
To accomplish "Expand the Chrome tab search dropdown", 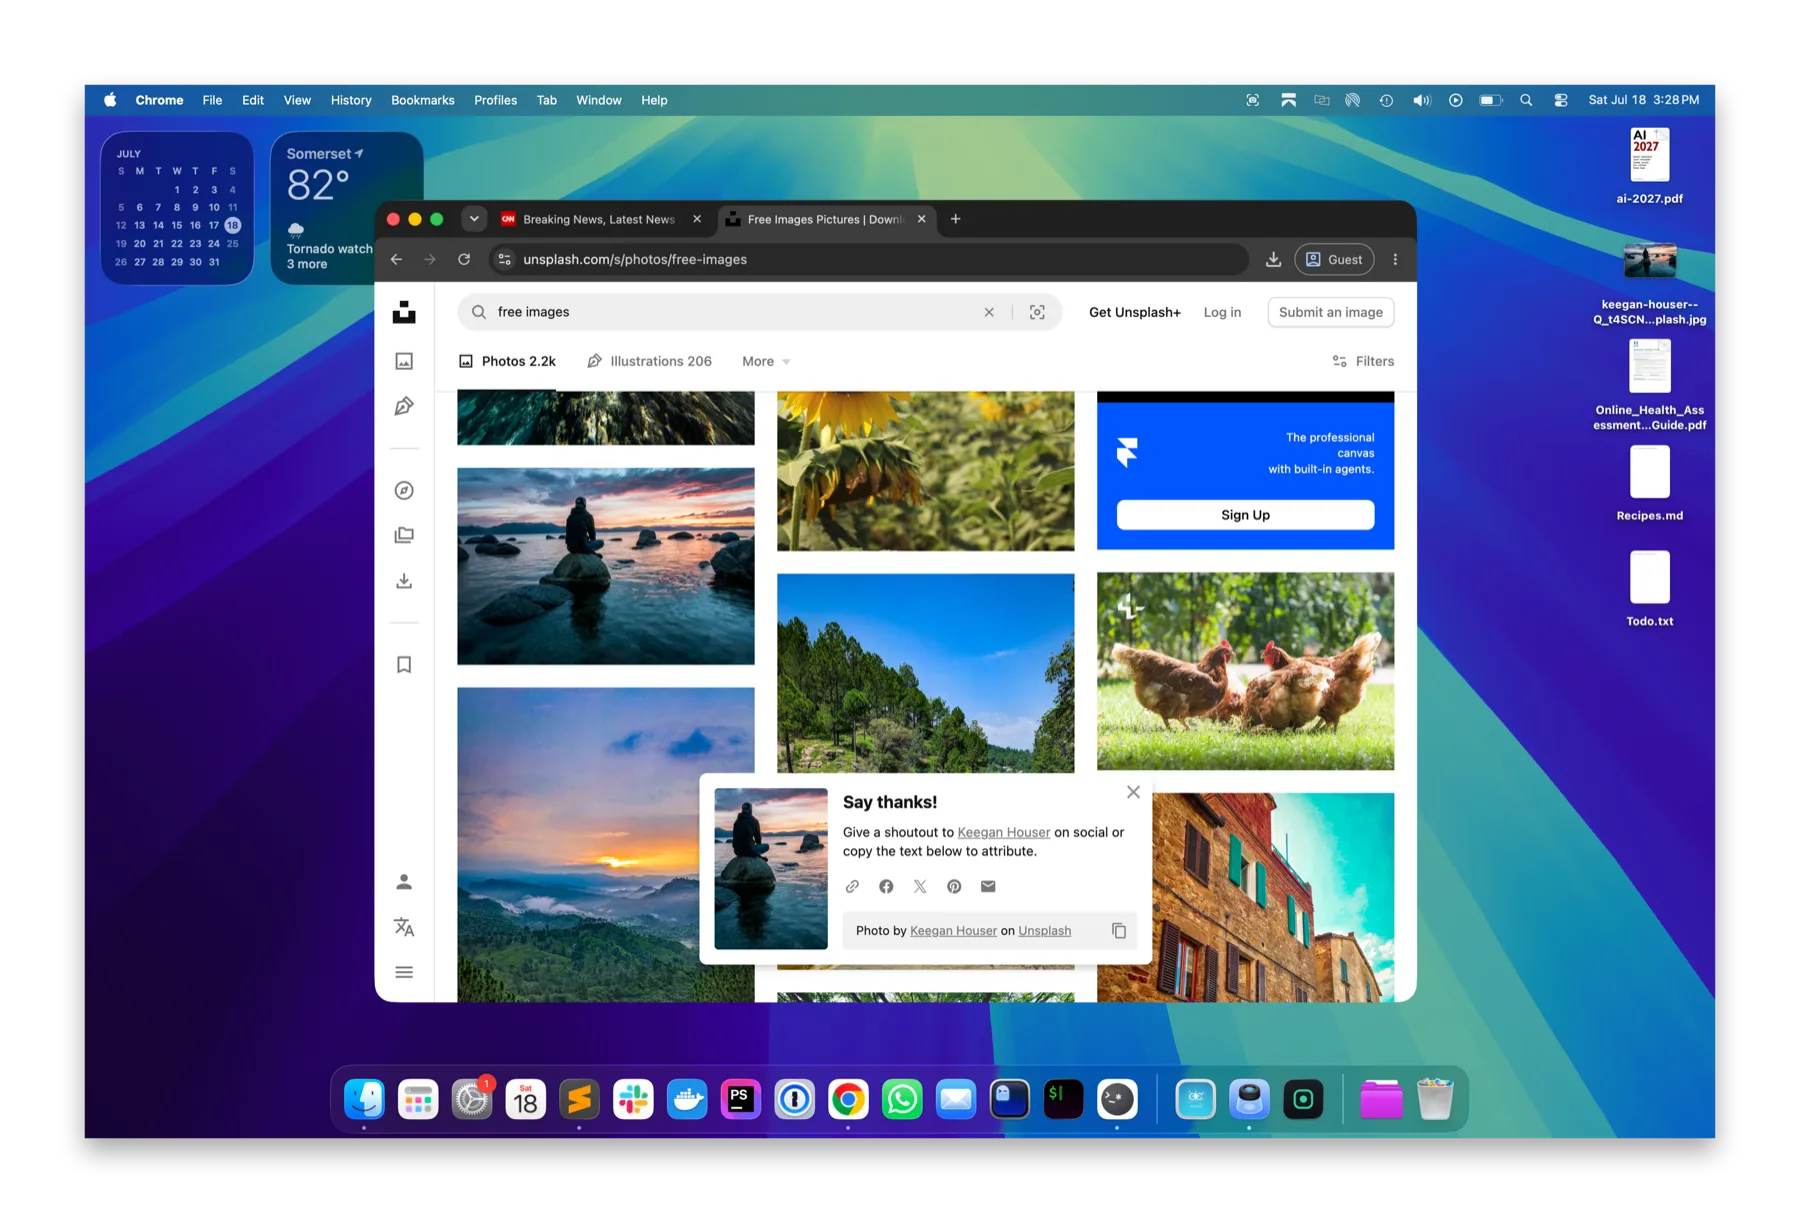I will pos(474,219).
